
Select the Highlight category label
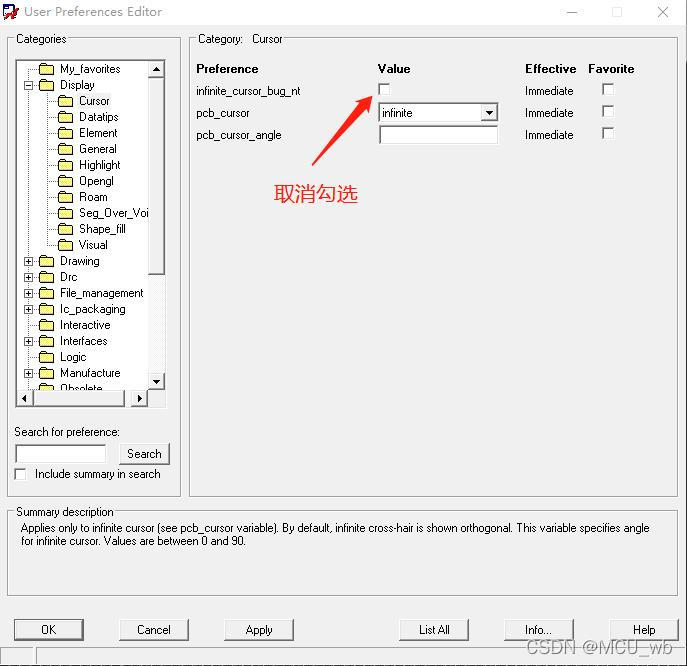99,165
